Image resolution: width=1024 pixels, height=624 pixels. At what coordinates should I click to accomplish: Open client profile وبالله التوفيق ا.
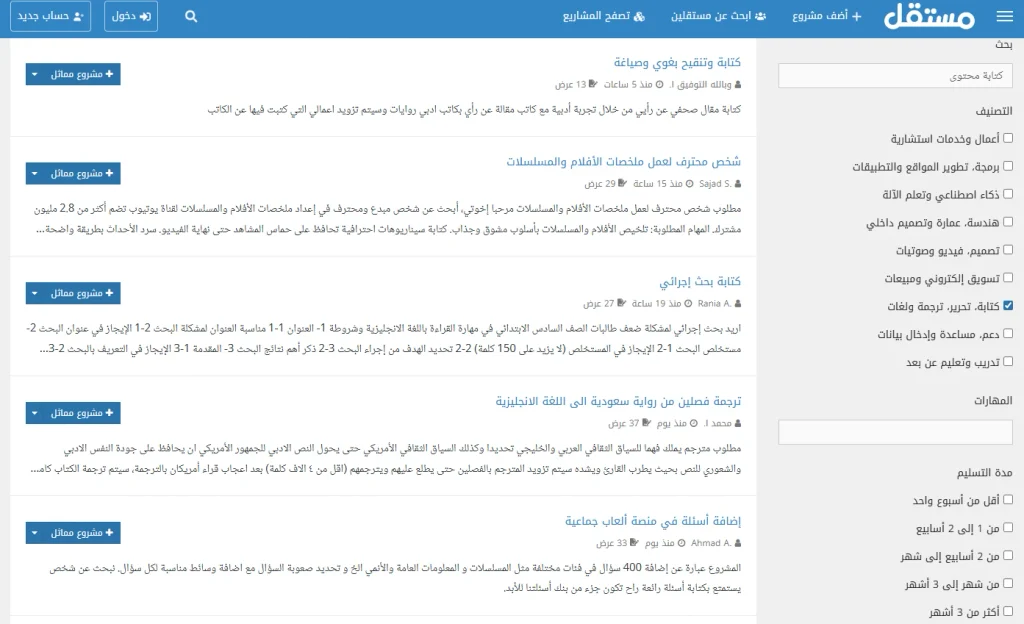tap(701, 84)
